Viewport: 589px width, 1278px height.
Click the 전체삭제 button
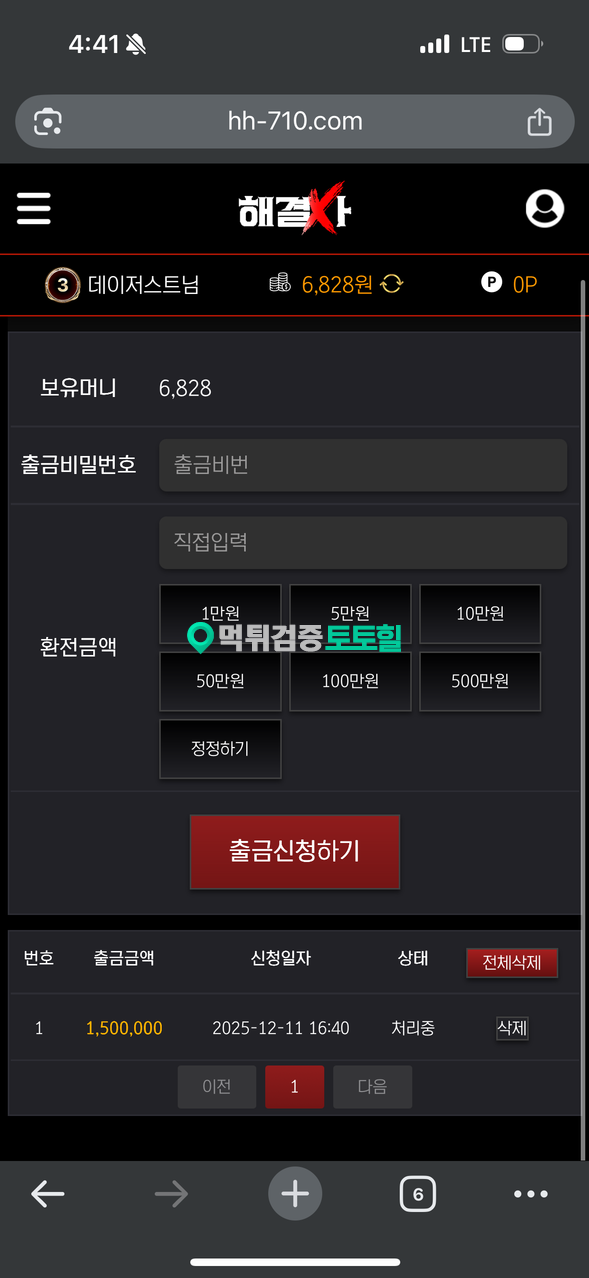click(x=512, y=963)
